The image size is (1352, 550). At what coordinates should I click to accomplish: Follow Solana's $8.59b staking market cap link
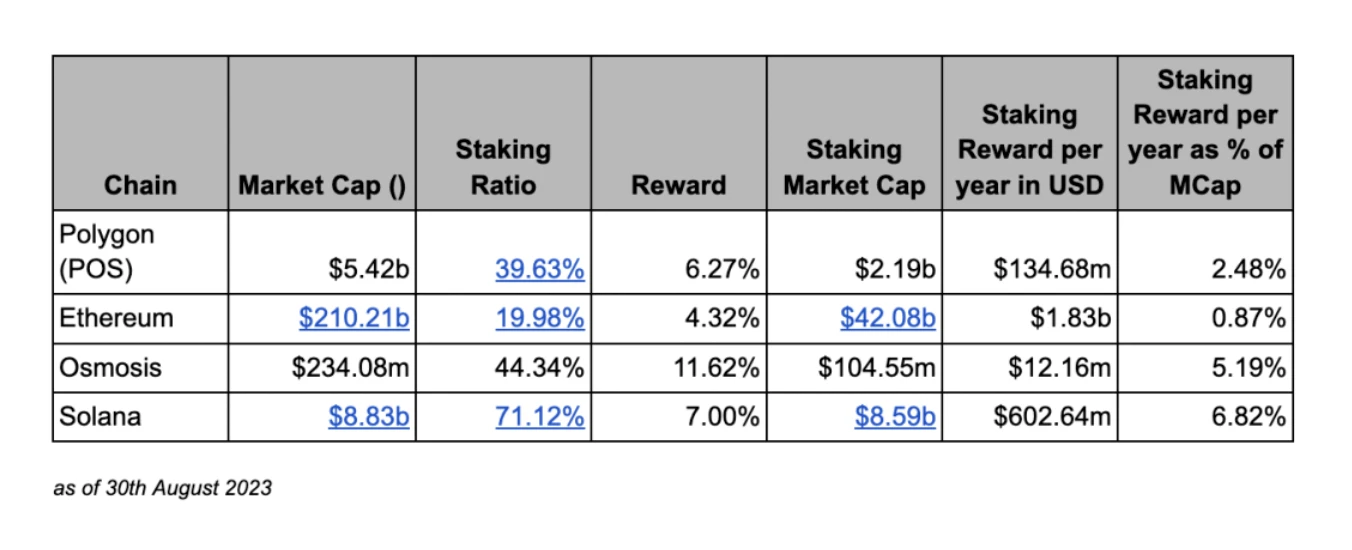pos(895,416)
